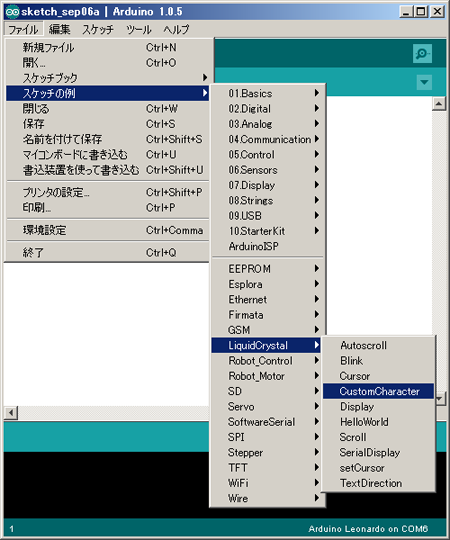Open the Blink LiquidCrystal example
450x540 pixels.
click(378, 361)
